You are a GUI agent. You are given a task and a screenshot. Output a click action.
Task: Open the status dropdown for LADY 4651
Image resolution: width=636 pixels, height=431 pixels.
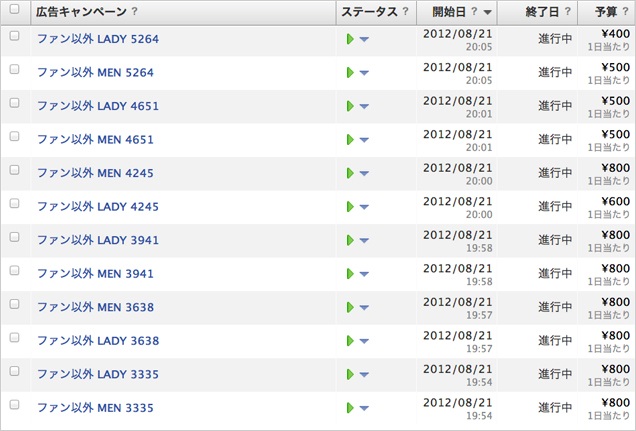[x=364, y=107]
